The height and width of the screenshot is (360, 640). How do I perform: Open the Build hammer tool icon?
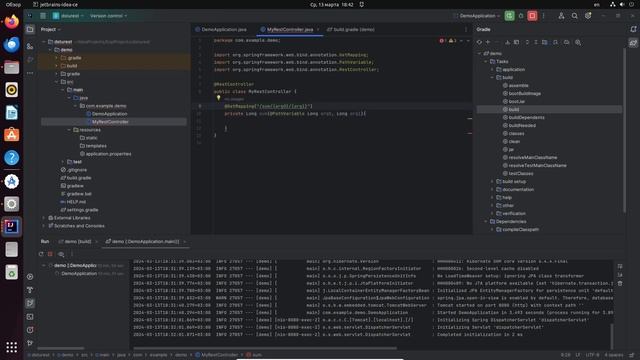pyautogui.click(x=30, y=290)
